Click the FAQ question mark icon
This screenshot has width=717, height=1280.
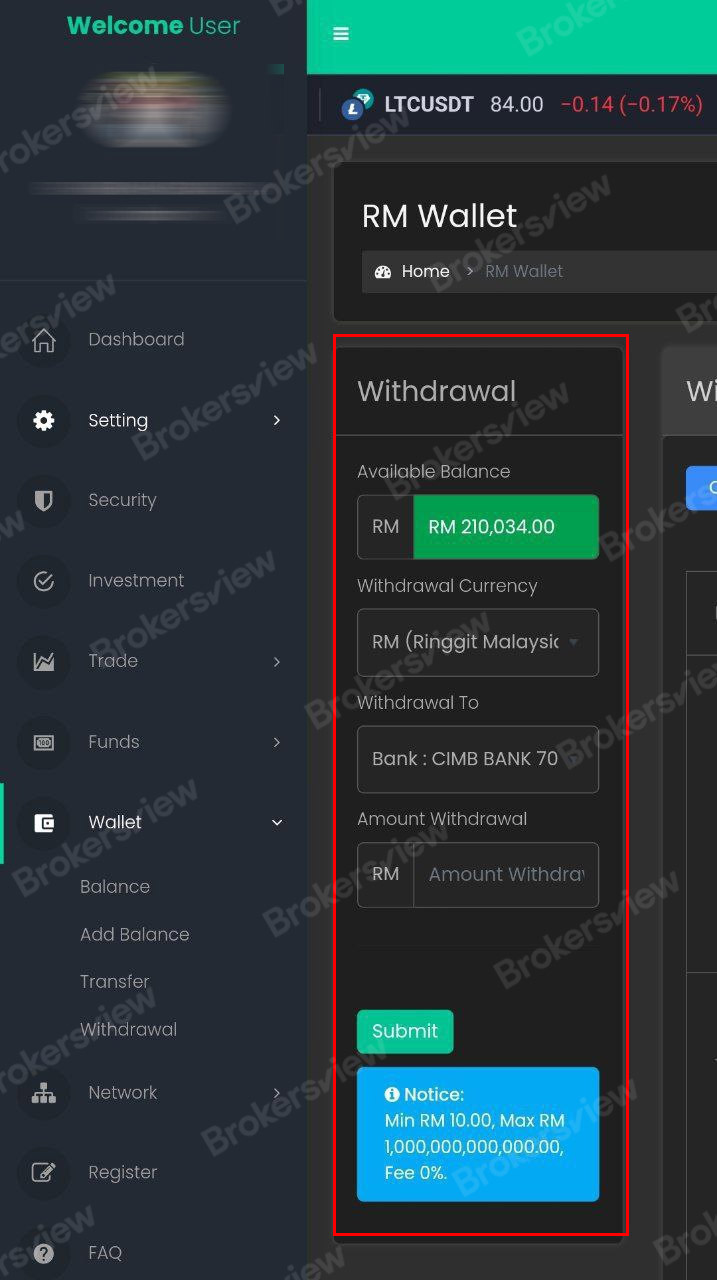(44, 1253)
